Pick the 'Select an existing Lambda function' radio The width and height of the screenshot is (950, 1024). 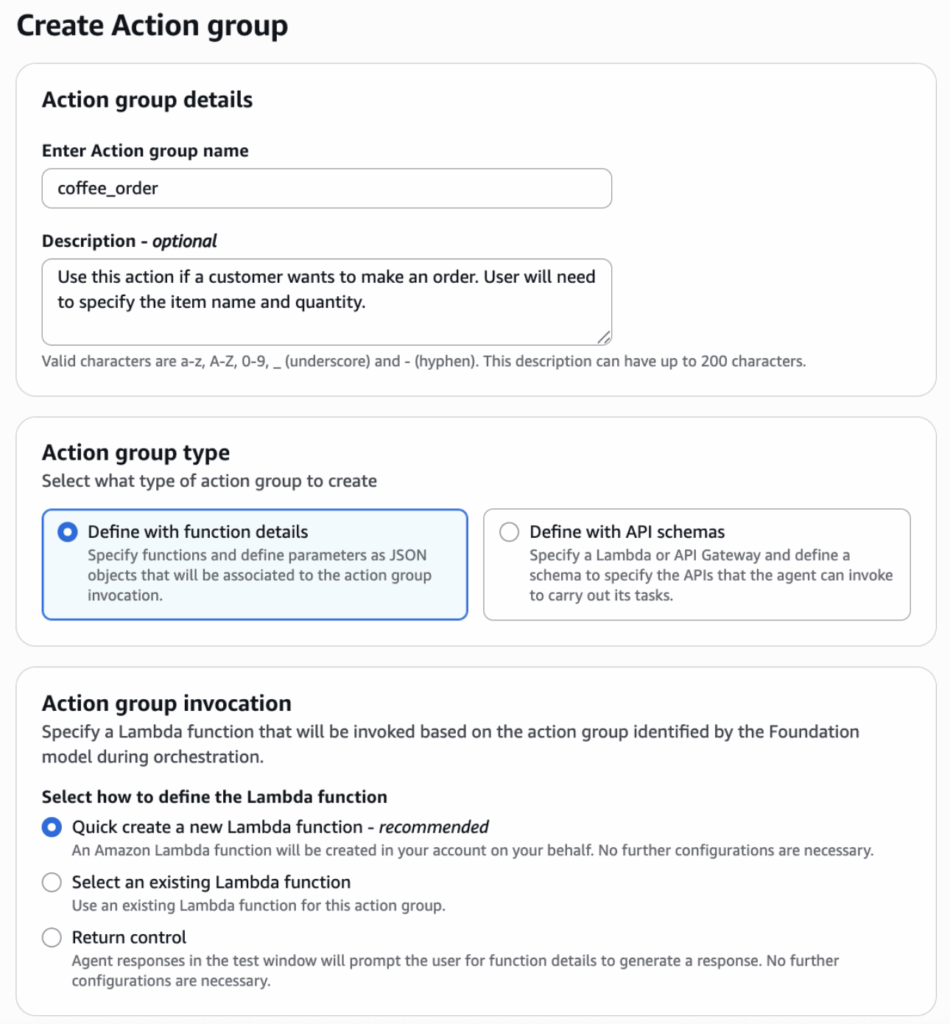pos(51,883)
